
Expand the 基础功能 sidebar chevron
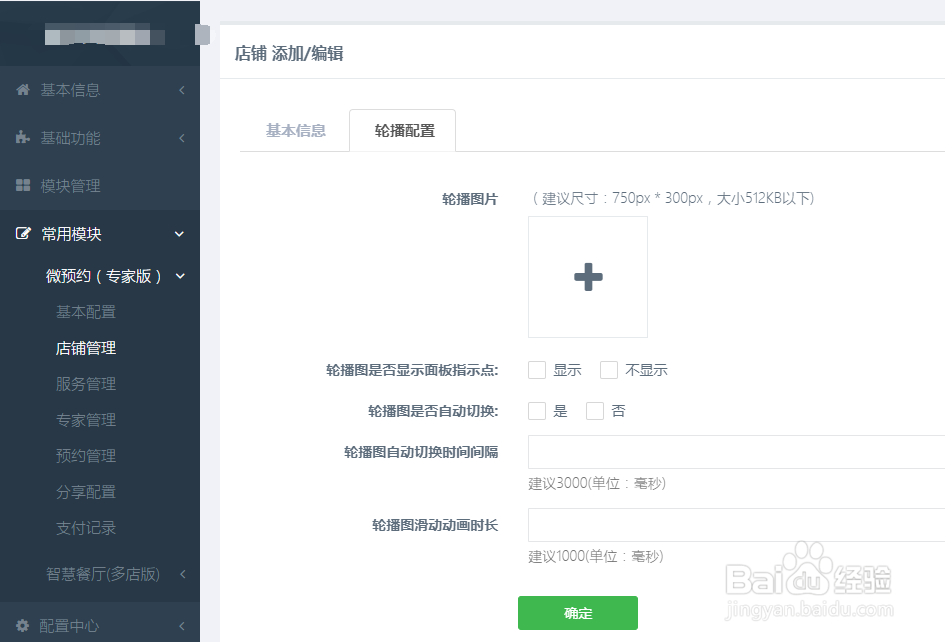tap(181, 138)
